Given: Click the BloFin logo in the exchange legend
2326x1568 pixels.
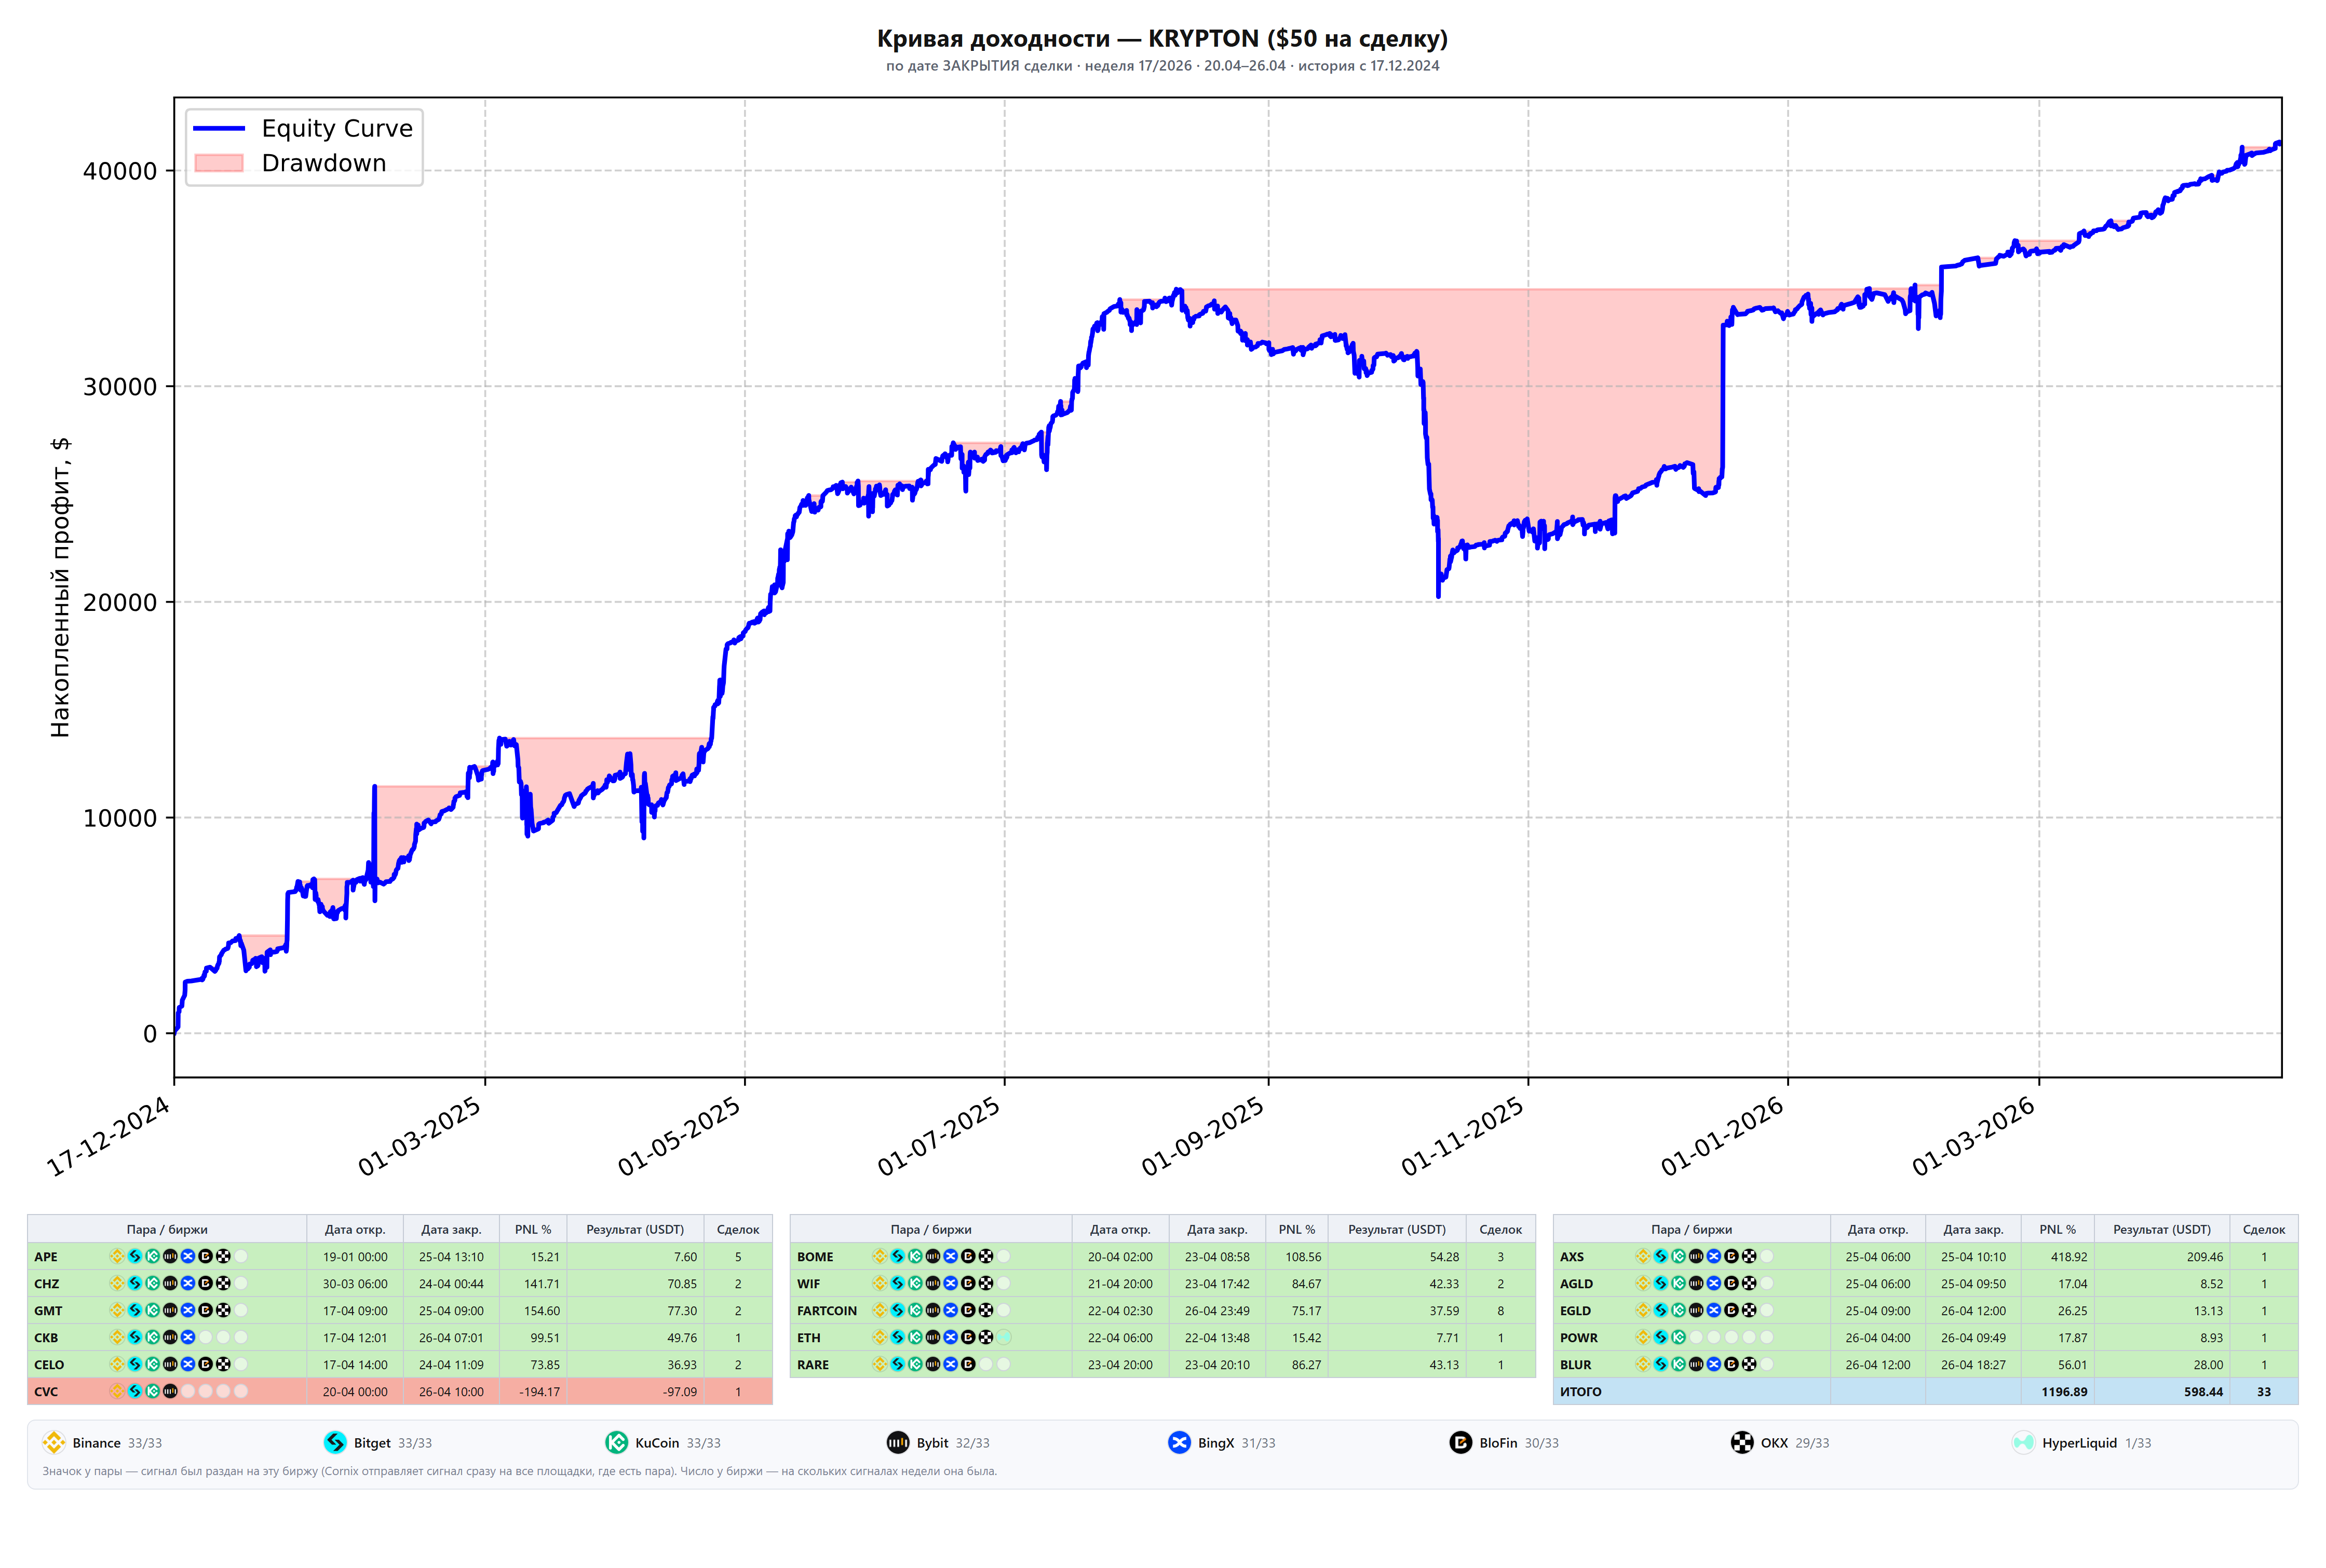Looking at the screenshot, I should click(x=1461, y=1442).
